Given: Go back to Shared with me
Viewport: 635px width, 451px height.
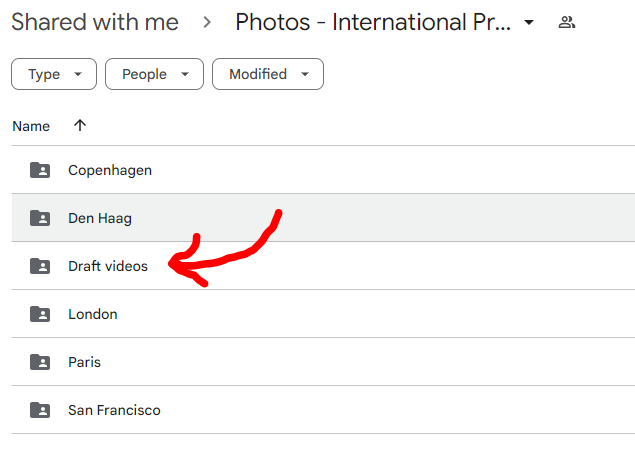Looking at the screenshot, I should click(95, 22).
